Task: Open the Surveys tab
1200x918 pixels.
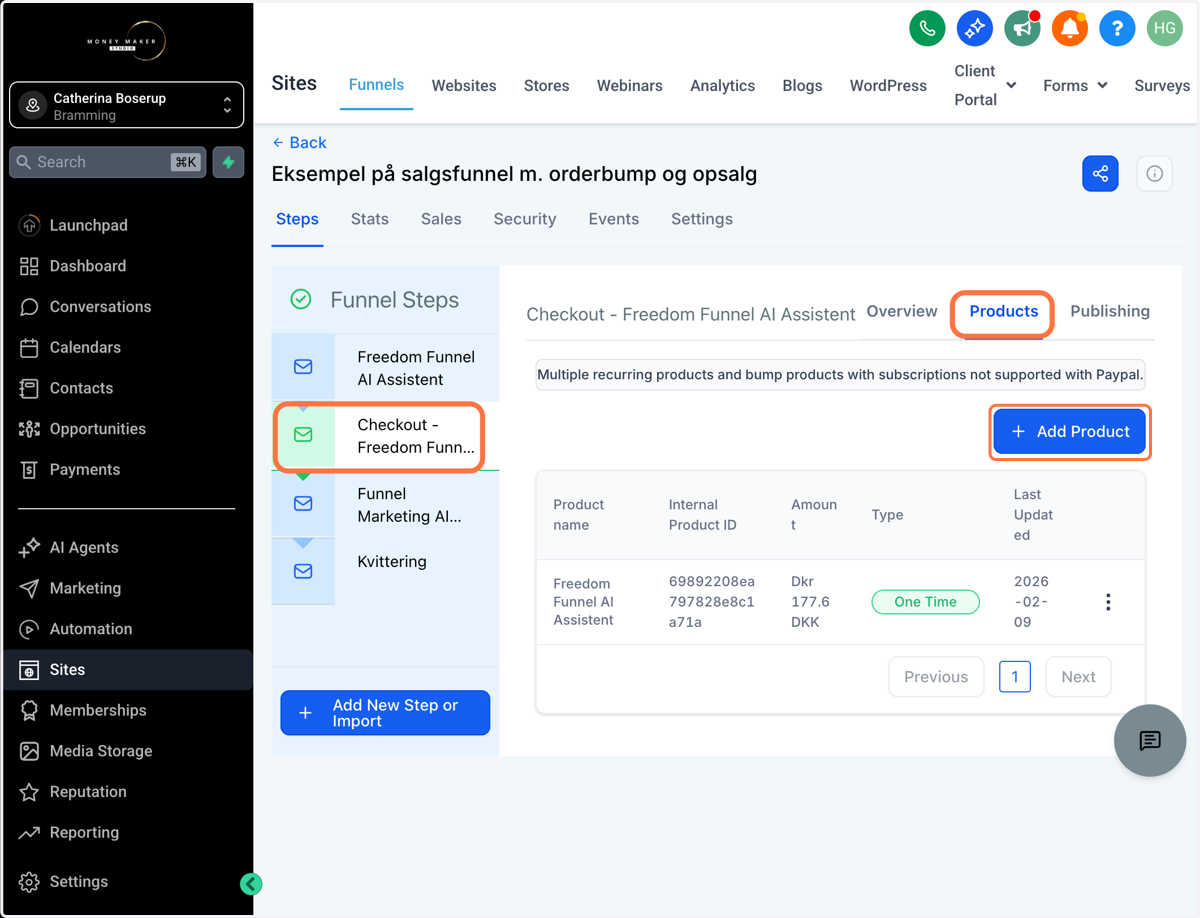Action: [x=1162, y=86]
